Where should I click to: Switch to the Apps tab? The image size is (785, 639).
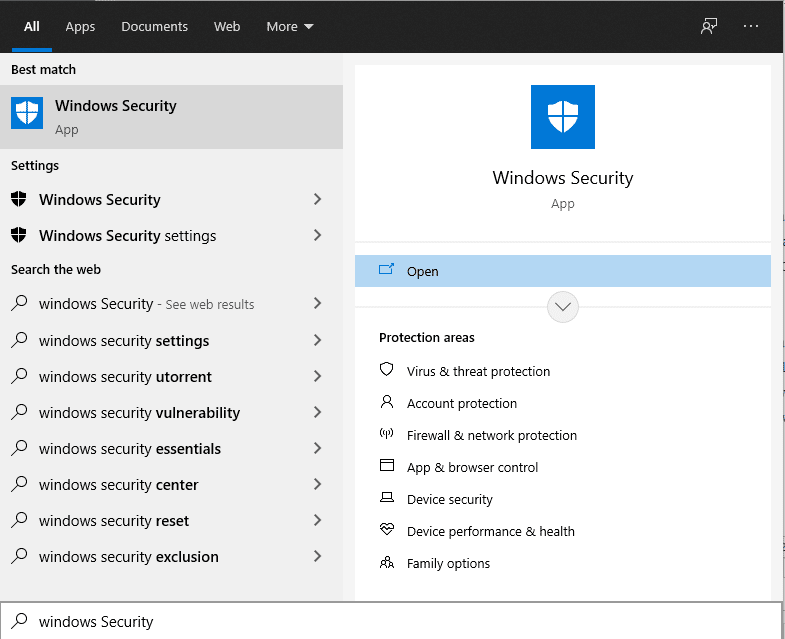(x=80, y=26)
